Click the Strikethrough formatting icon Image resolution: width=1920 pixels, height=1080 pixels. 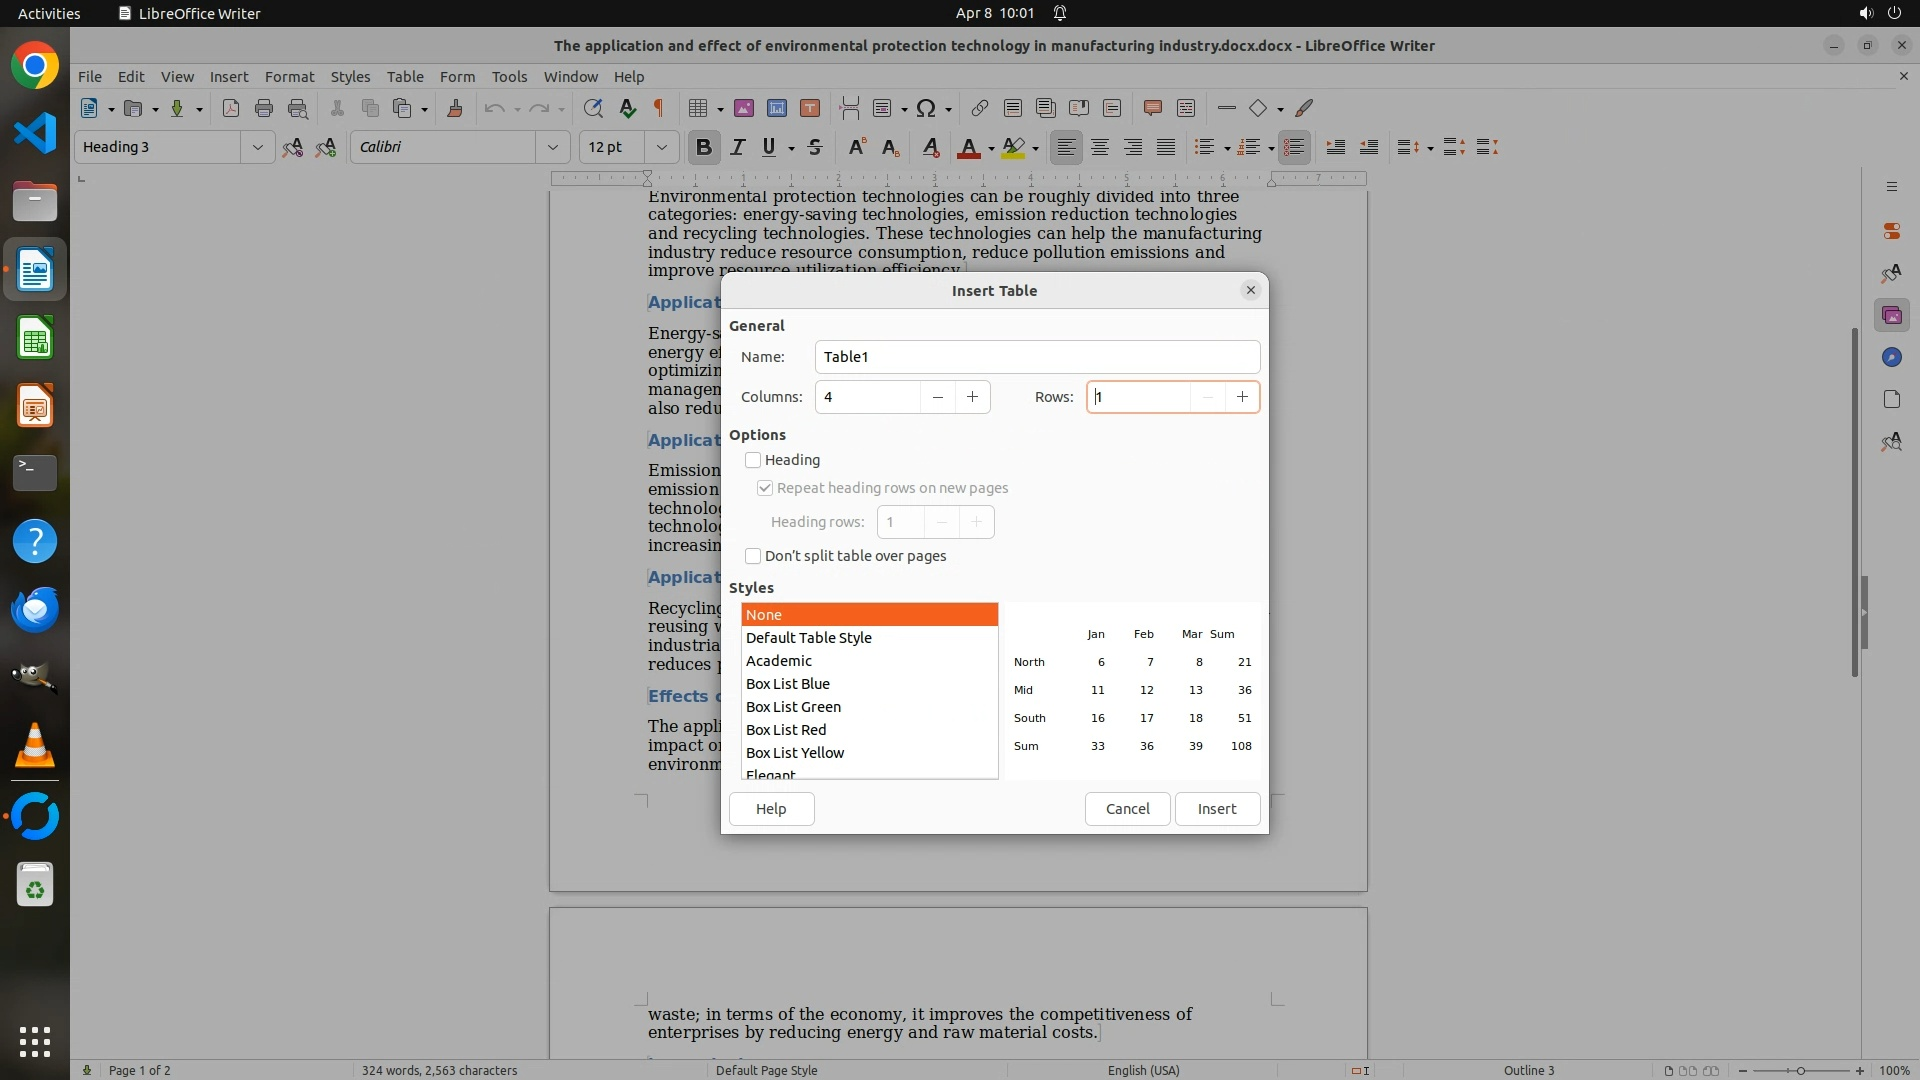815,147
